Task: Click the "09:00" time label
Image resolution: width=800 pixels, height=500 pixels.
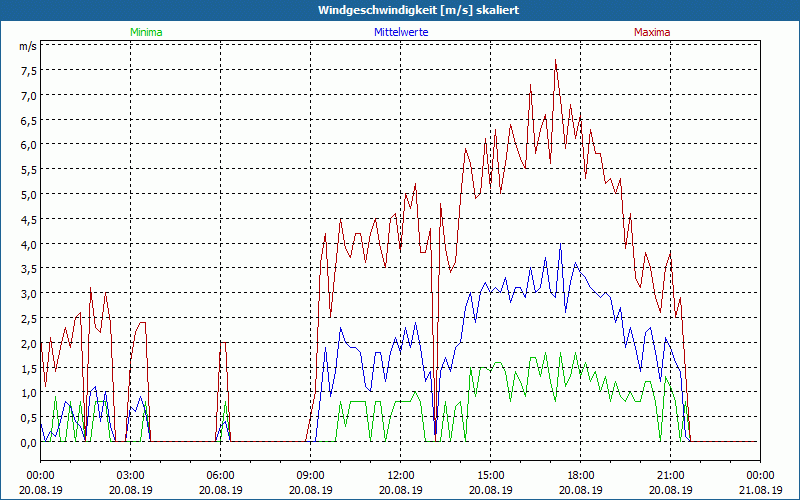Action: tap(311, 476)
